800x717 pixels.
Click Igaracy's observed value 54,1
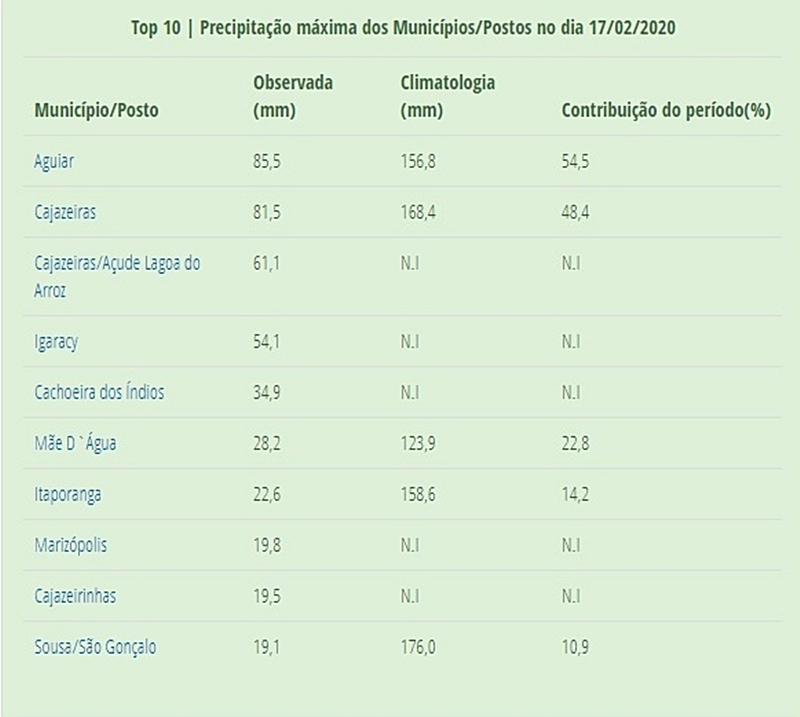[265, 341]
